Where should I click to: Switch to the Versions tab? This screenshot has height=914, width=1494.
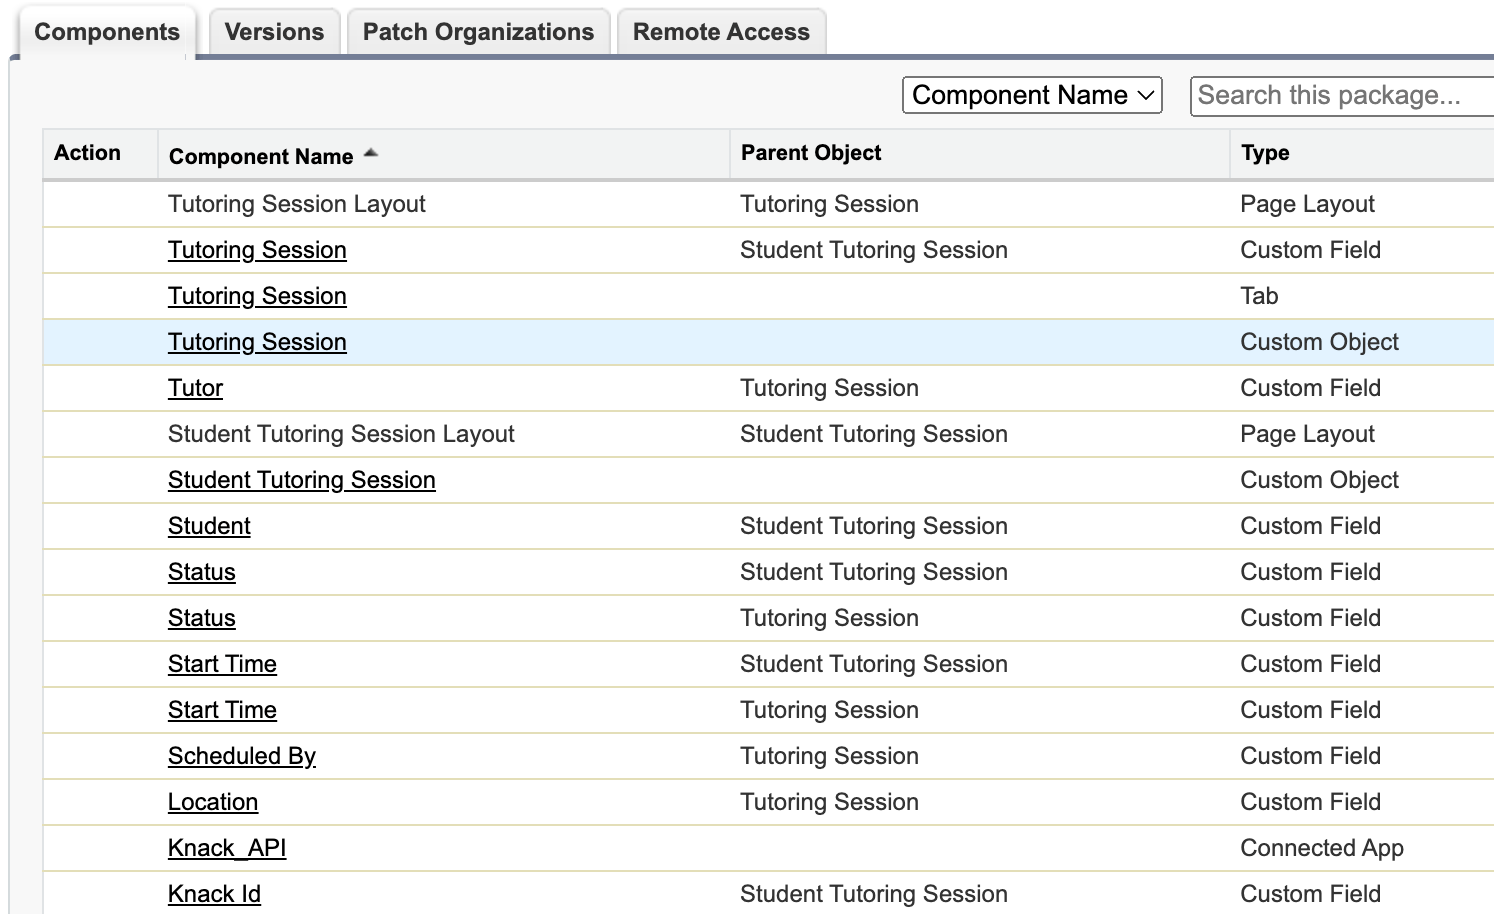point(274,32)
